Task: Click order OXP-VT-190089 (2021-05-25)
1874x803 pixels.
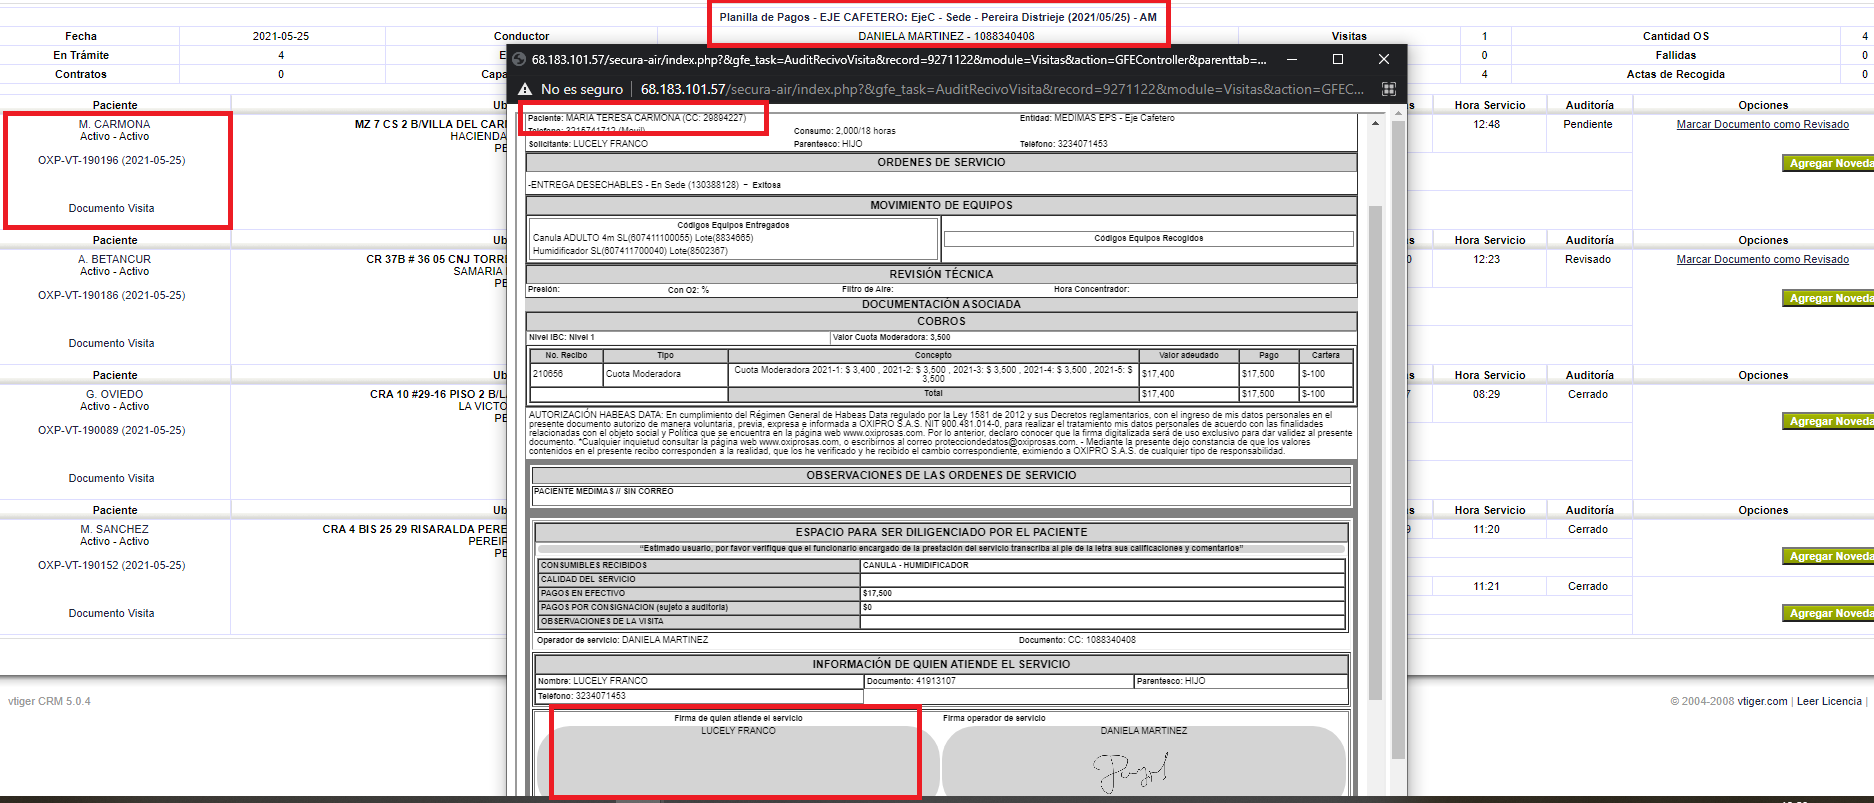Action: pos(111,430)
